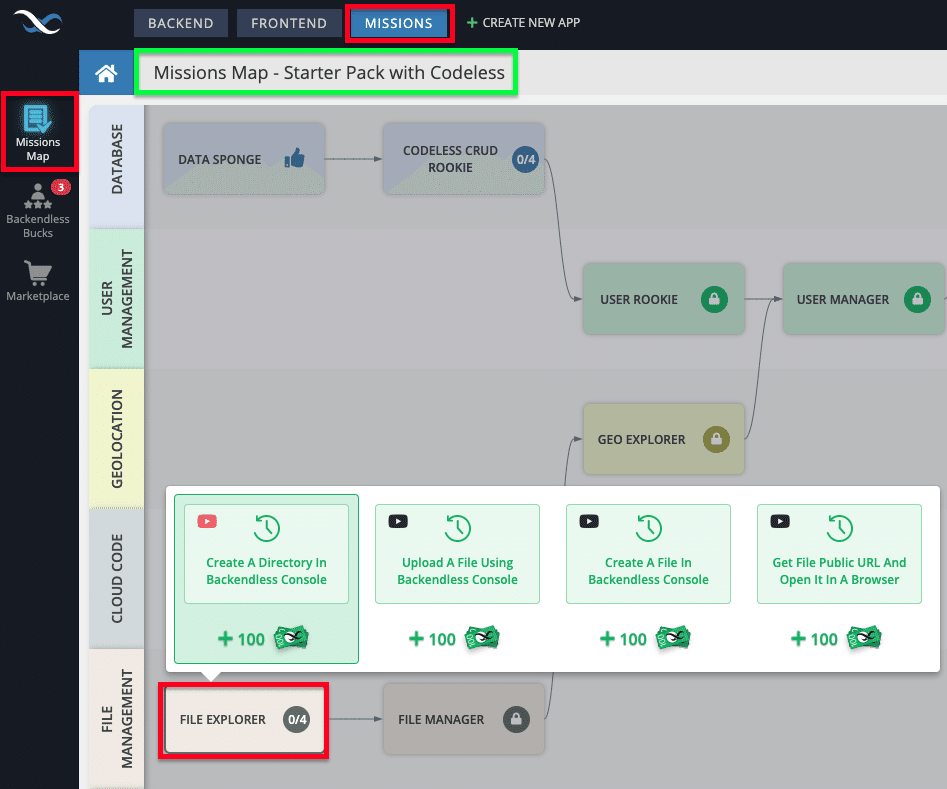Click the thumbs-up icon on Data Sponge
The width and height of the screenshot is (947, 789).
295,159
